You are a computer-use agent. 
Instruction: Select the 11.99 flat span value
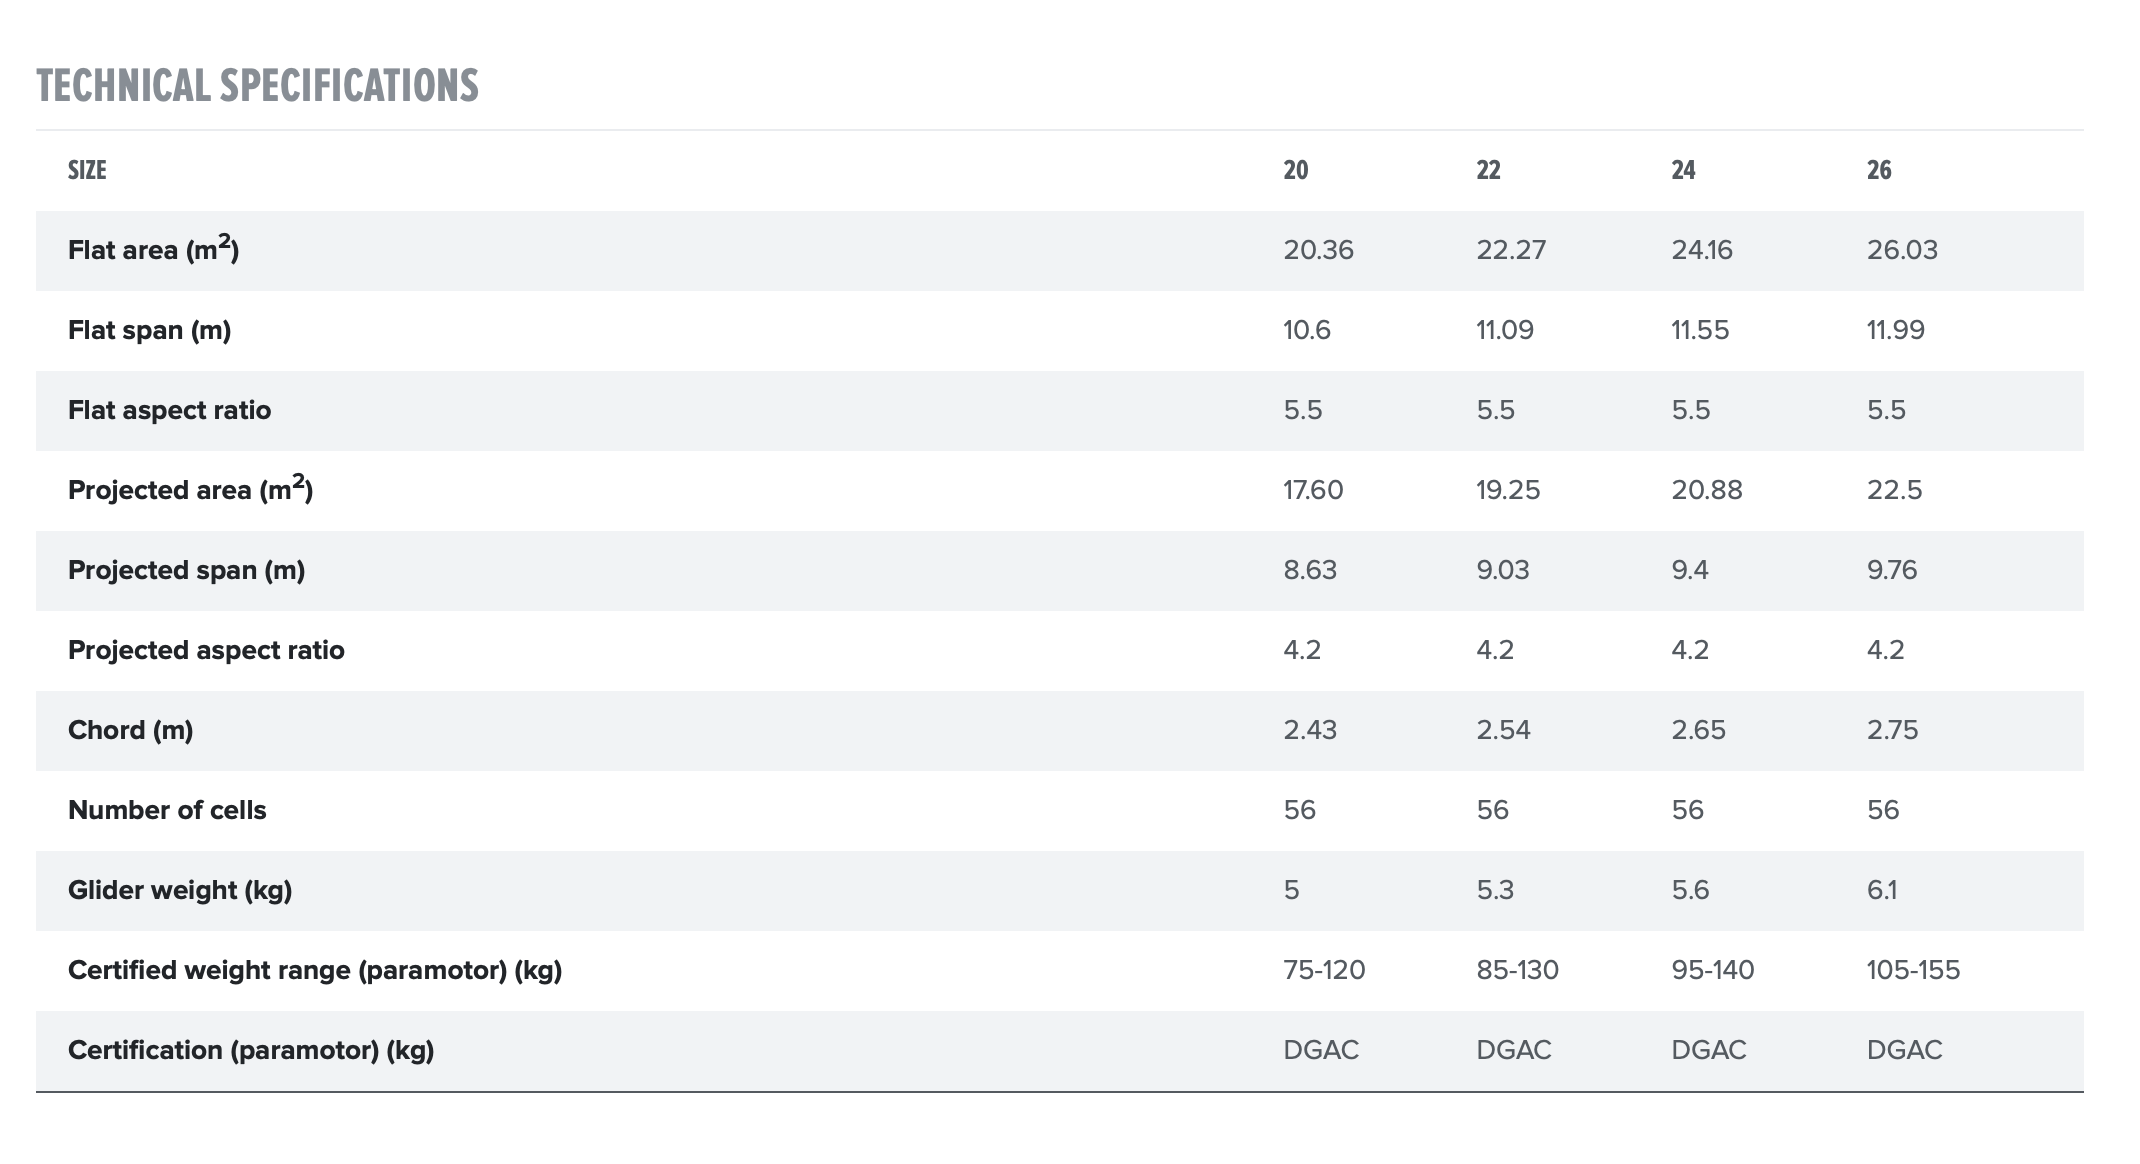tap(1895, 330)
